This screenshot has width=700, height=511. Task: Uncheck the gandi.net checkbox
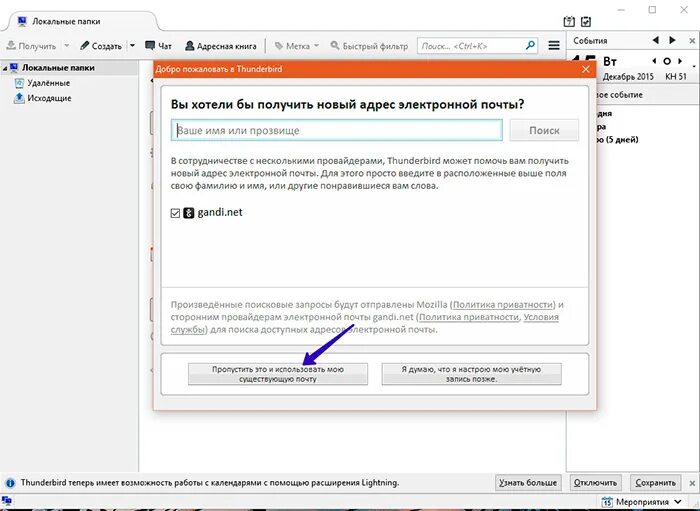[x=175, y=213]
